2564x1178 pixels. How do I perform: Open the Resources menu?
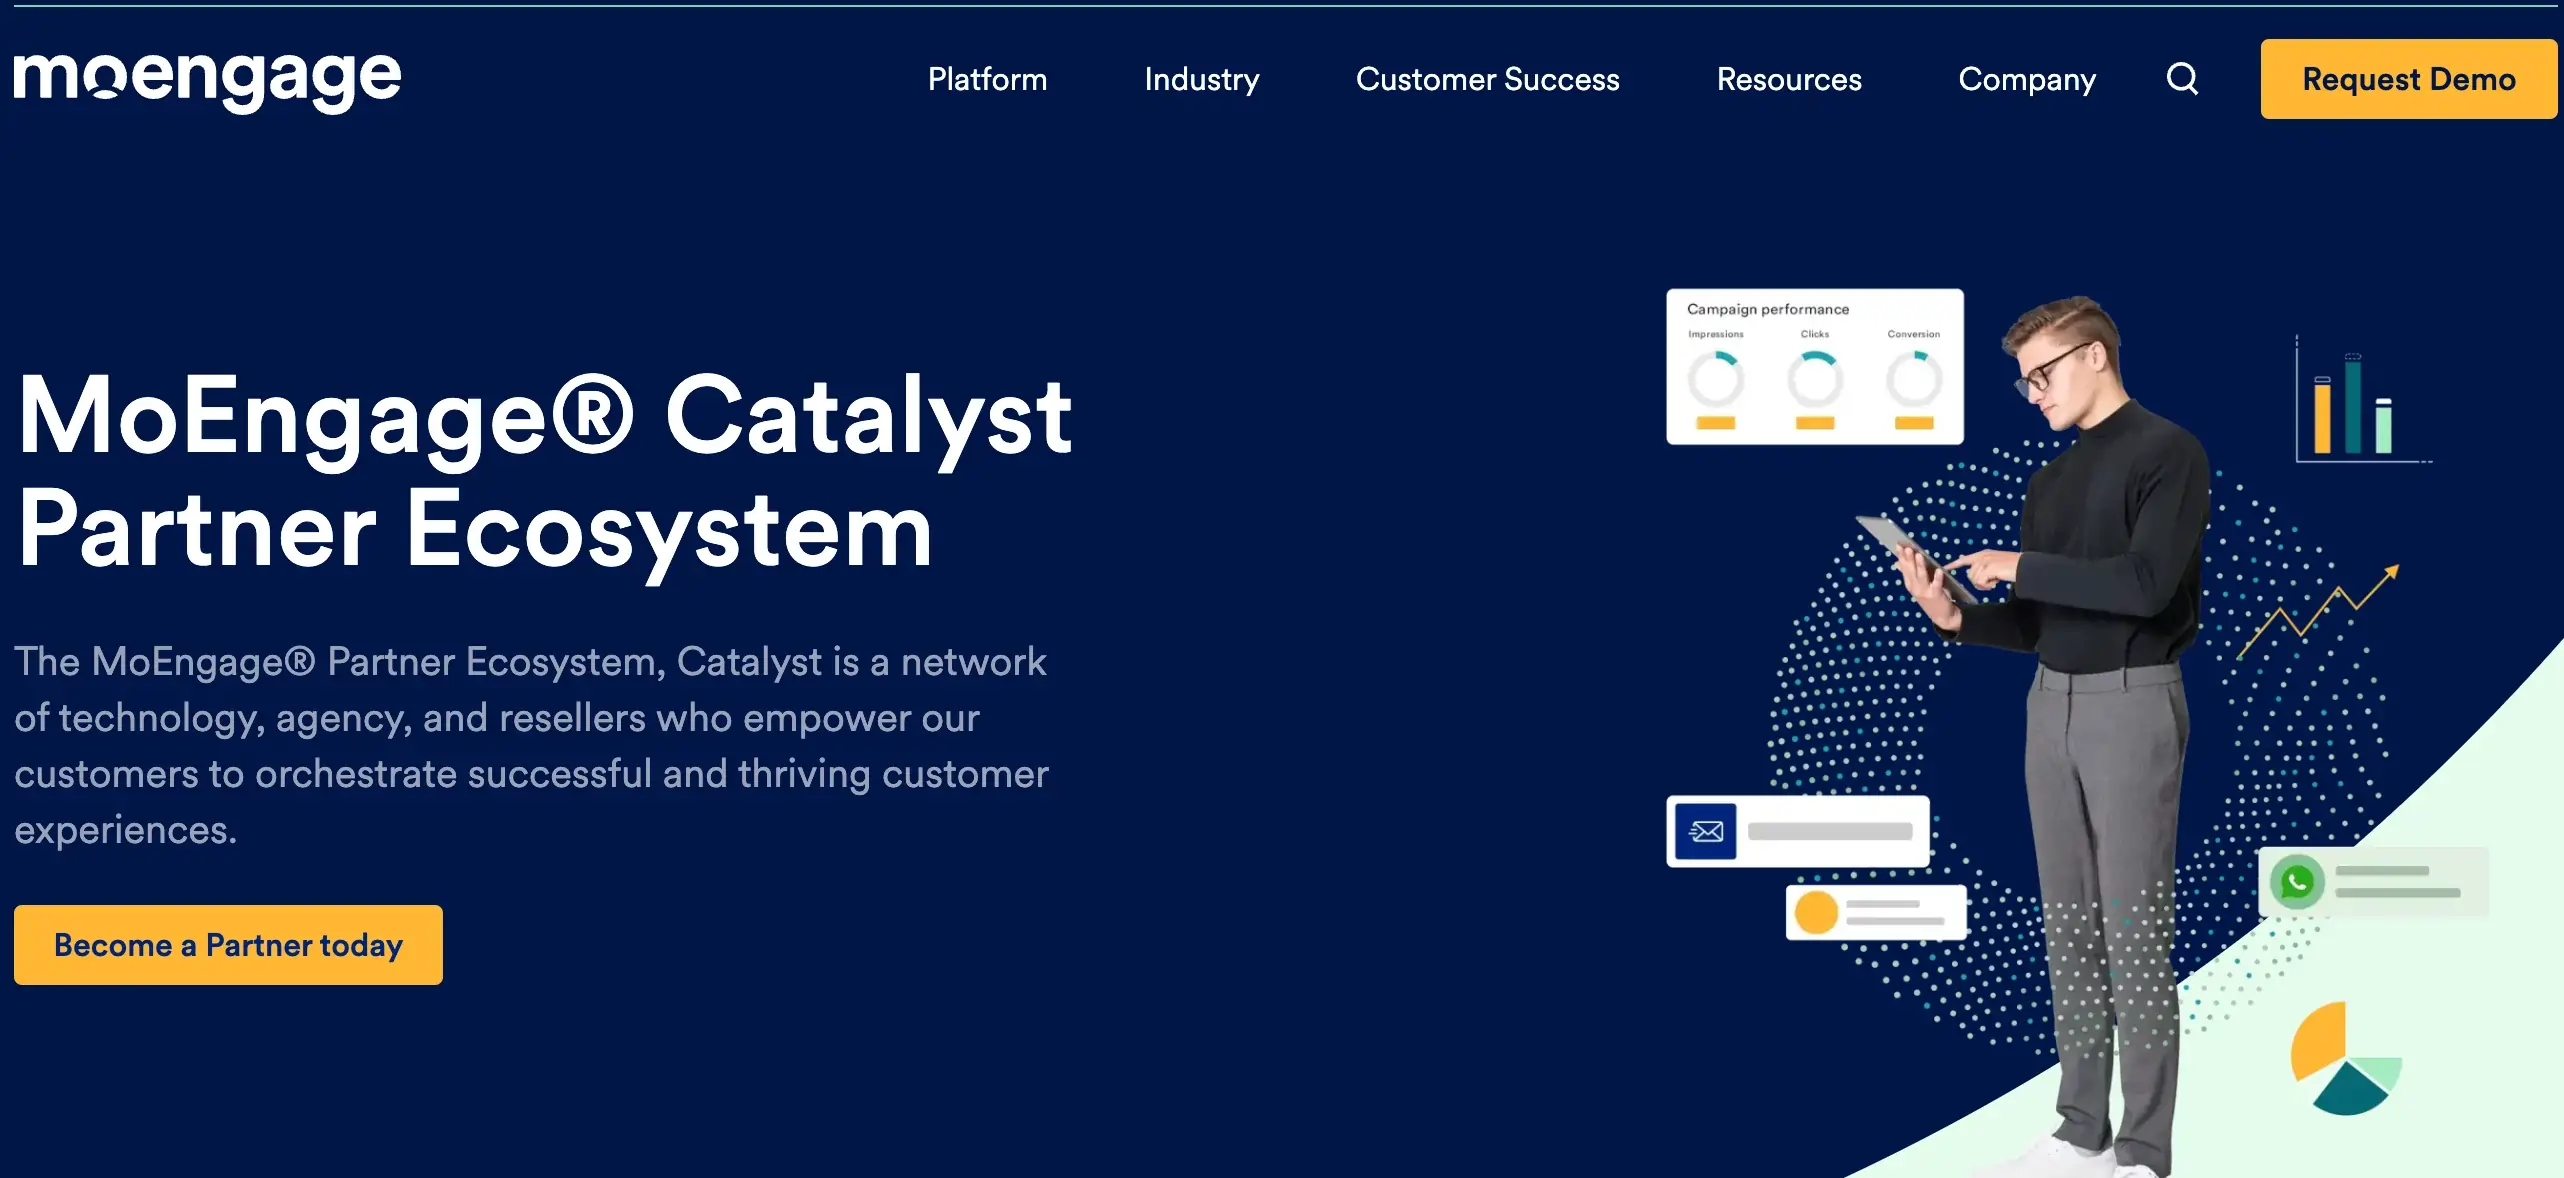point(1789,79)
